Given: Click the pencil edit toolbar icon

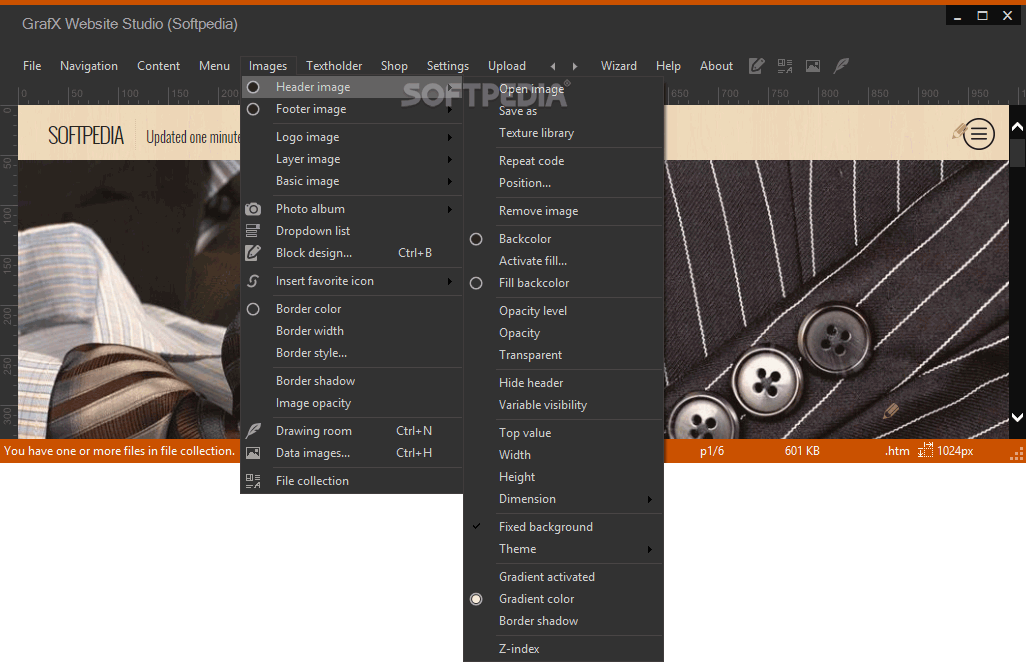Looking at the screenshot, I should [756, 65].
